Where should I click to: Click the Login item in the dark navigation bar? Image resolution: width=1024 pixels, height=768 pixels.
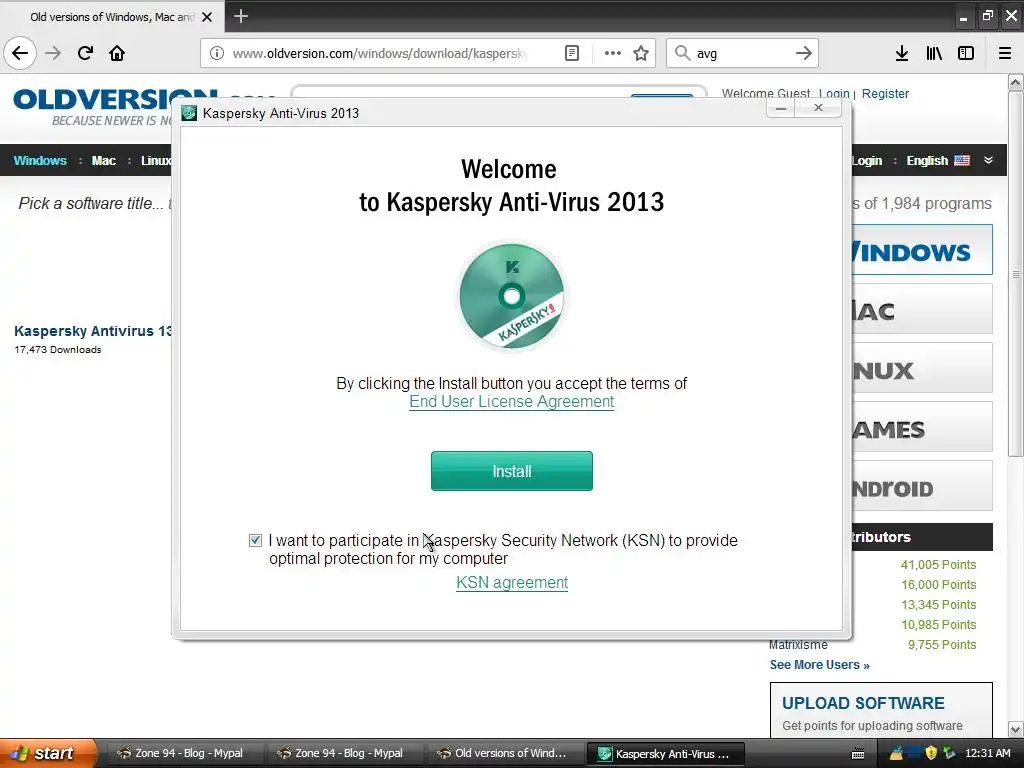pos(867,161)
